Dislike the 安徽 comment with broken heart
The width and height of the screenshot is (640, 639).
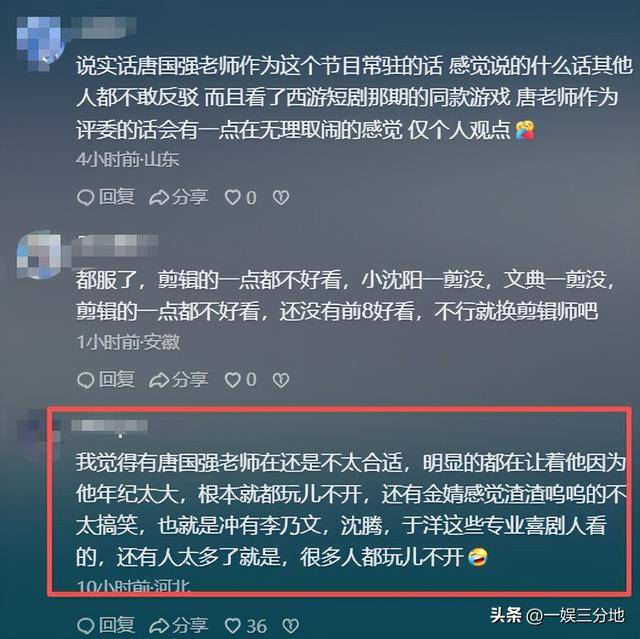click(x=281, y=380)
